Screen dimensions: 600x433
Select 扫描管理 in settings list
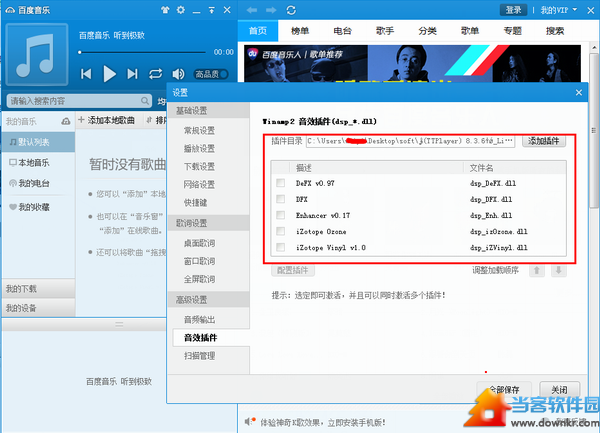click(199, 356)
